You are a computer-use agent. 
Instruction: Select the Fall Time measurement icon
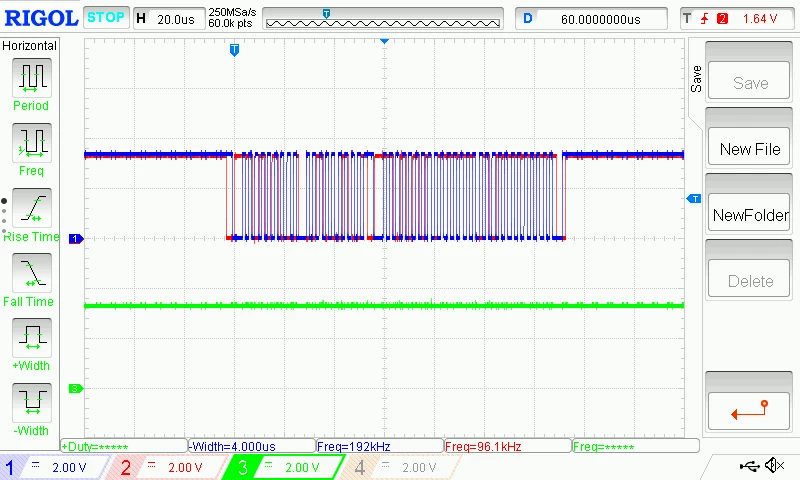[x=32, y=272]
